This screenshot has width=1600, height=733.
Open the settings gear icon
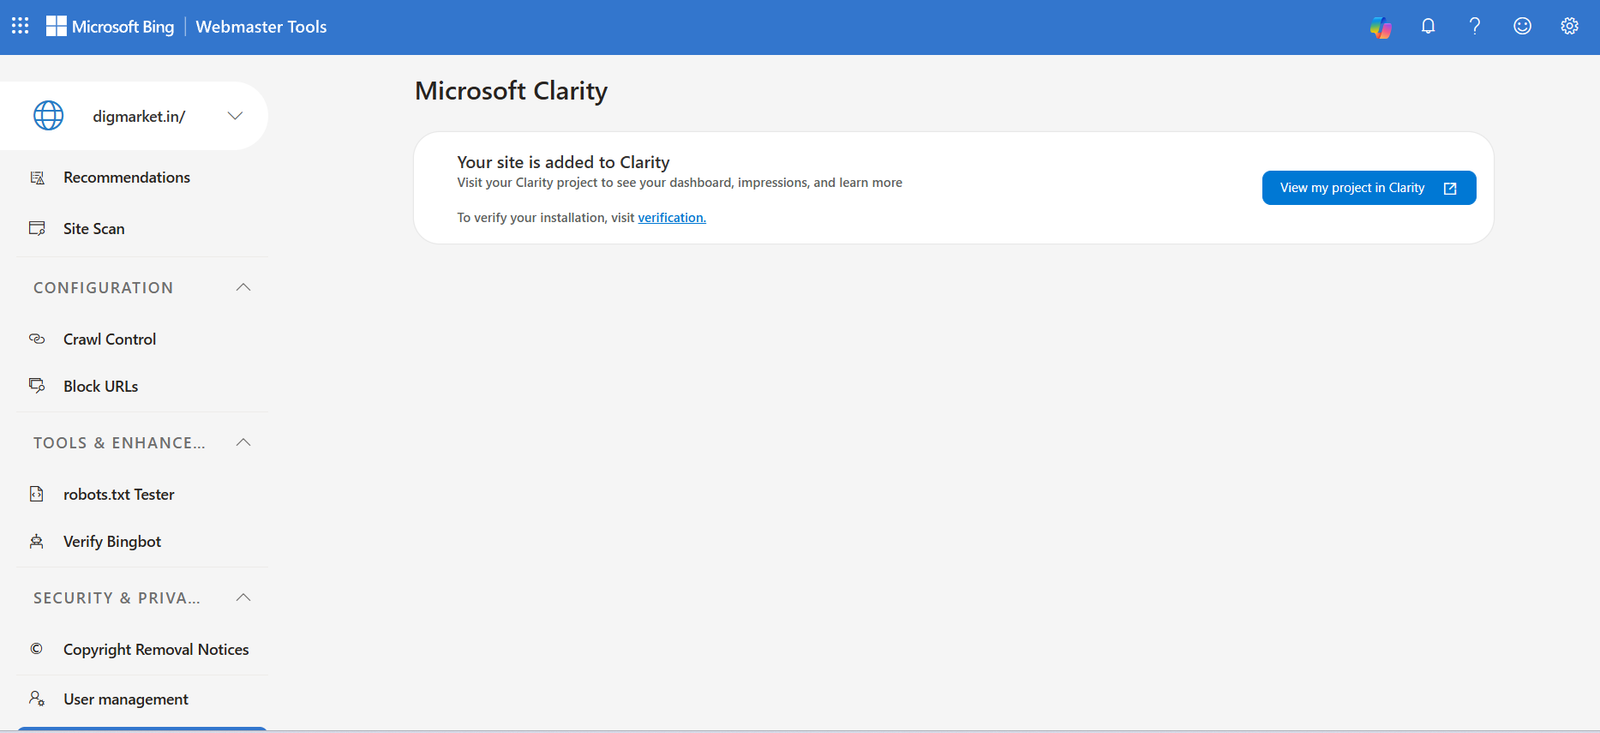[1569, 26]
